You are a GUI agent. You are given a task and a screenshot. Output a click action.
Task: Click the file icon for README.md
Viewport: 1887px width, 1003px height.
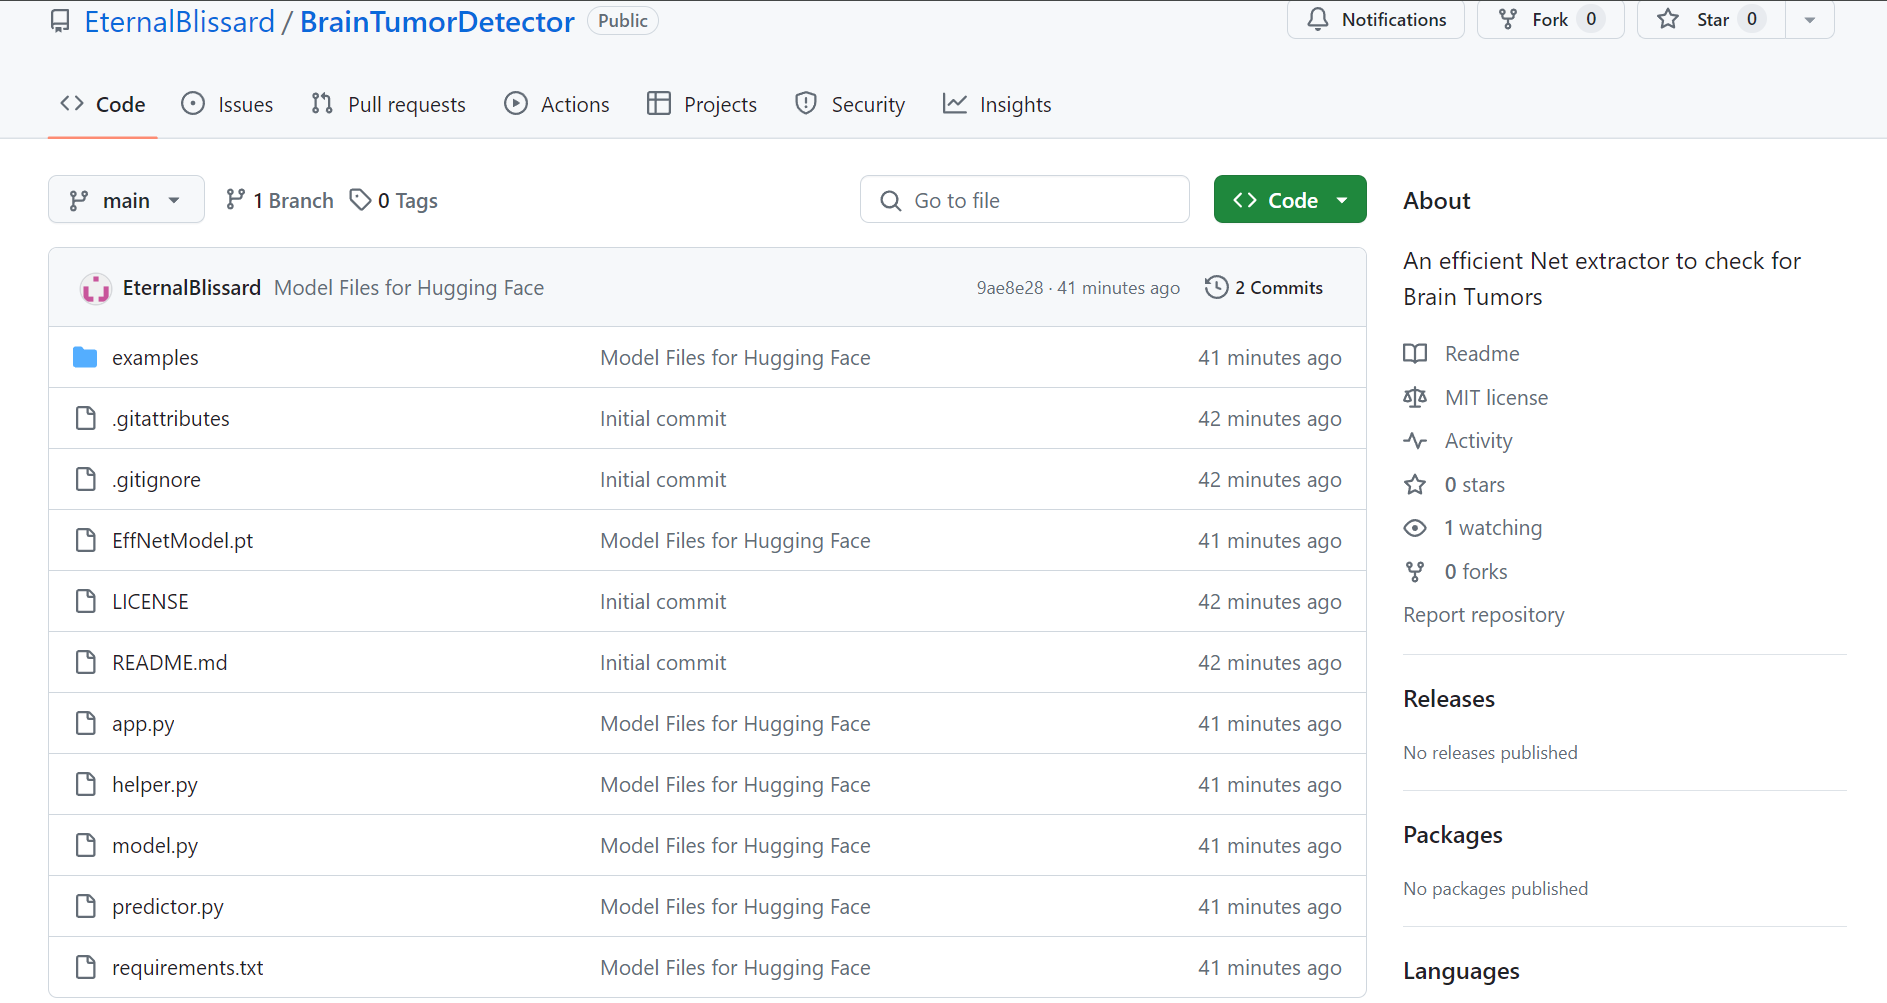[x=86, y=662]
